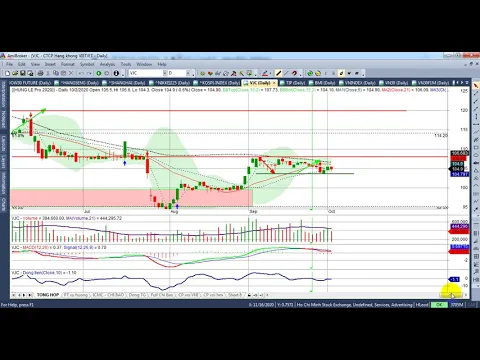The width and height of the screenshot is (480, 360).
Task: Open the View menu
Action: tap(35, 64)
